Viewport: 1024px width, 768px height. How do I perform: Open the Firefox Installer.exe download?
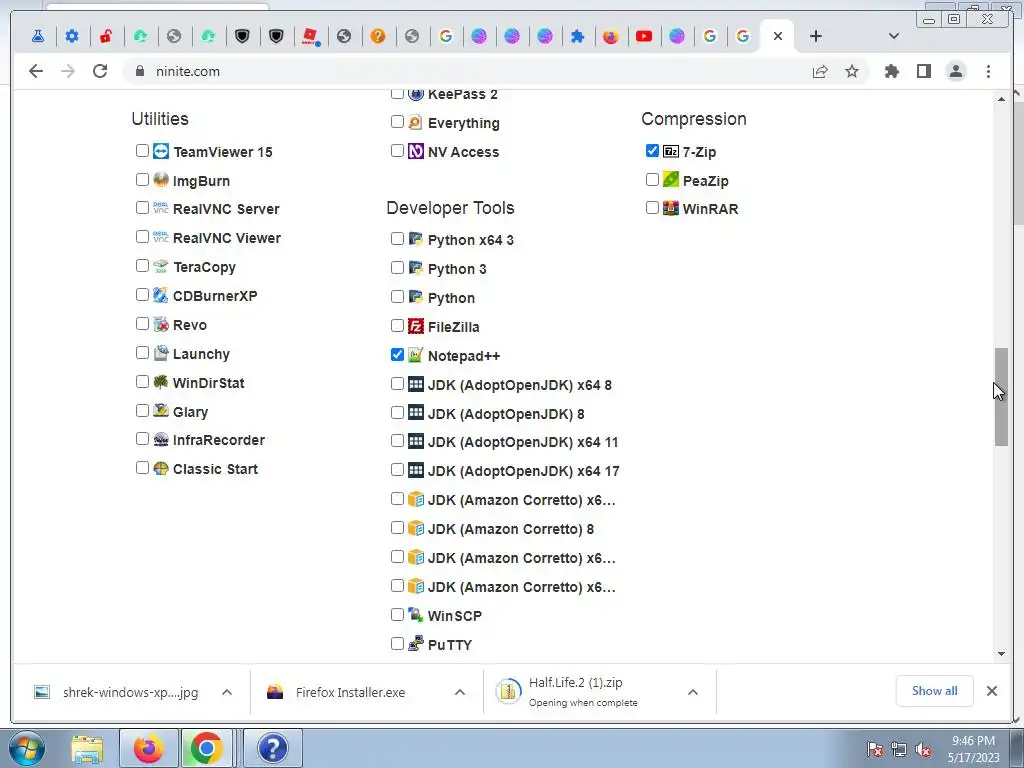pyautogui.click(x=350, y=692)
